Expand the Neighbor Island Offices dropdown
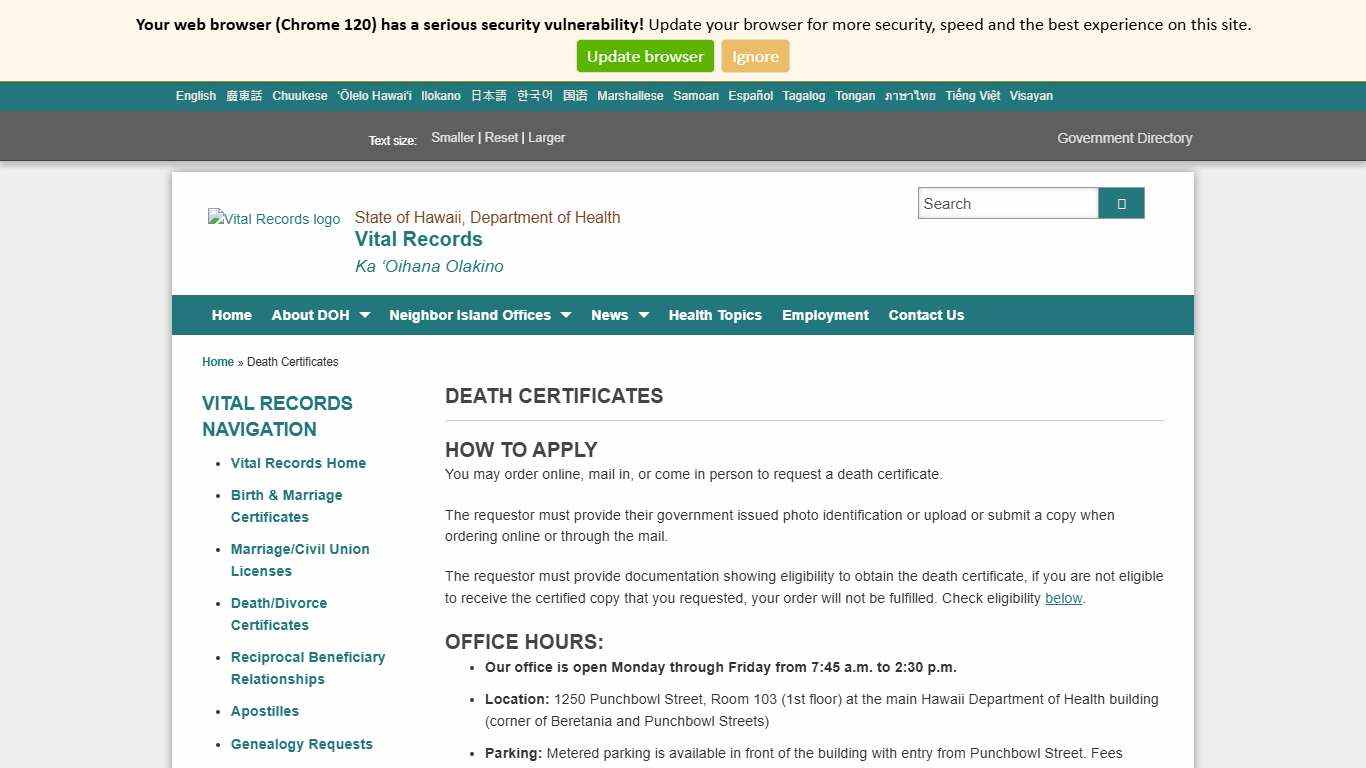 (x=471, y=315)
